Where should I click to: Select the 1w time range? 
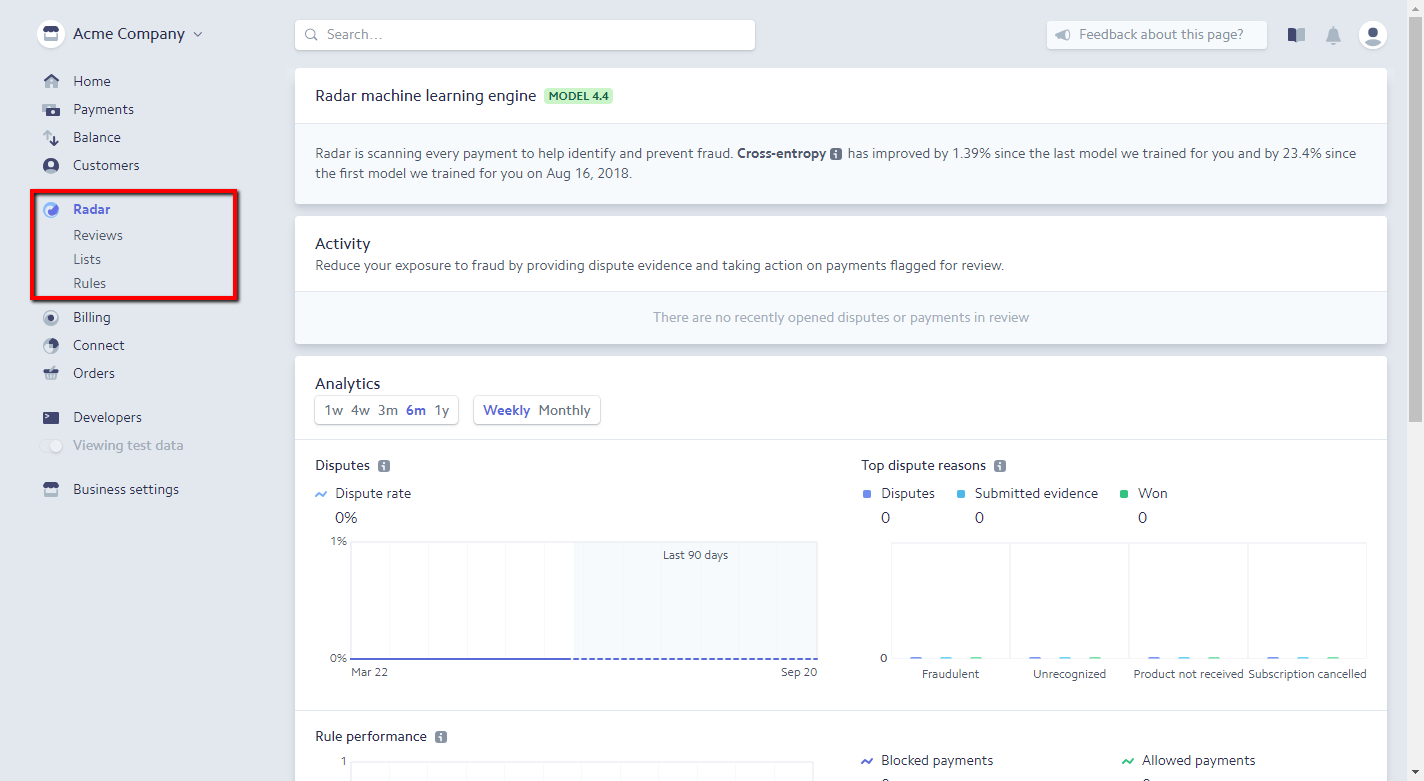pos(334,410)
